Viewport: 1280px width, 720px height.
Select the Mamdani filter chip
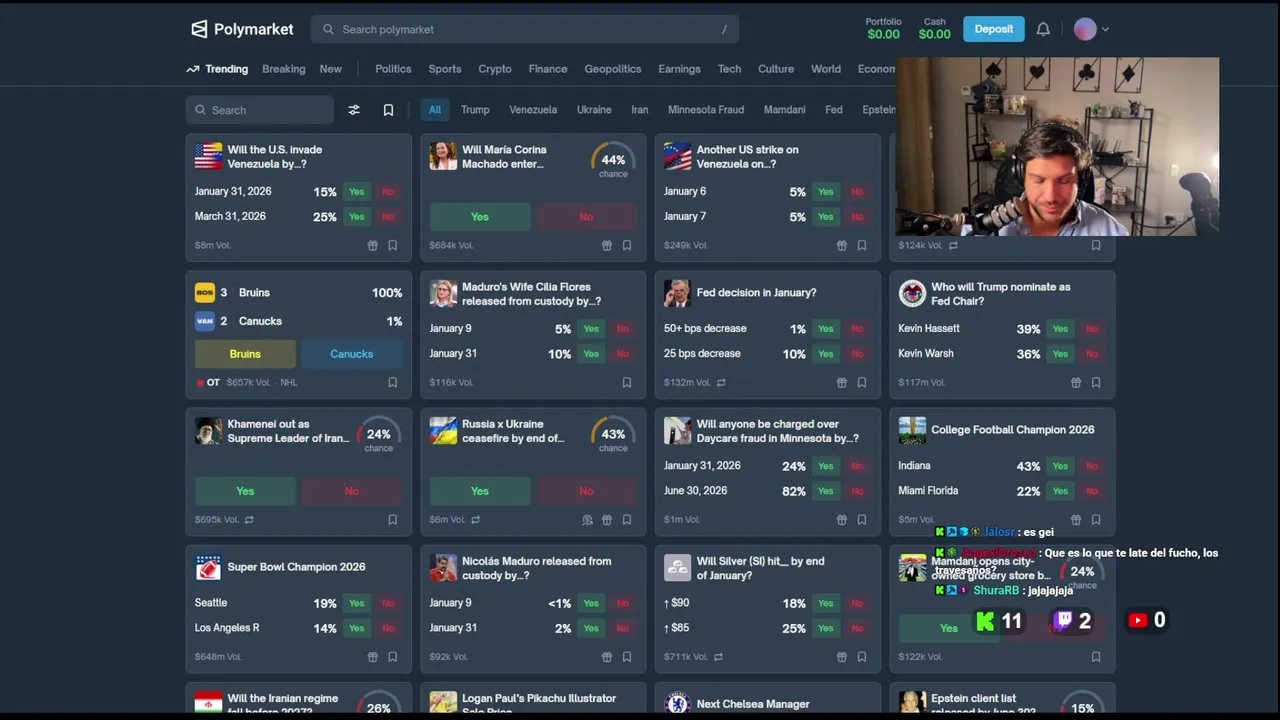[x=784, y=110]
